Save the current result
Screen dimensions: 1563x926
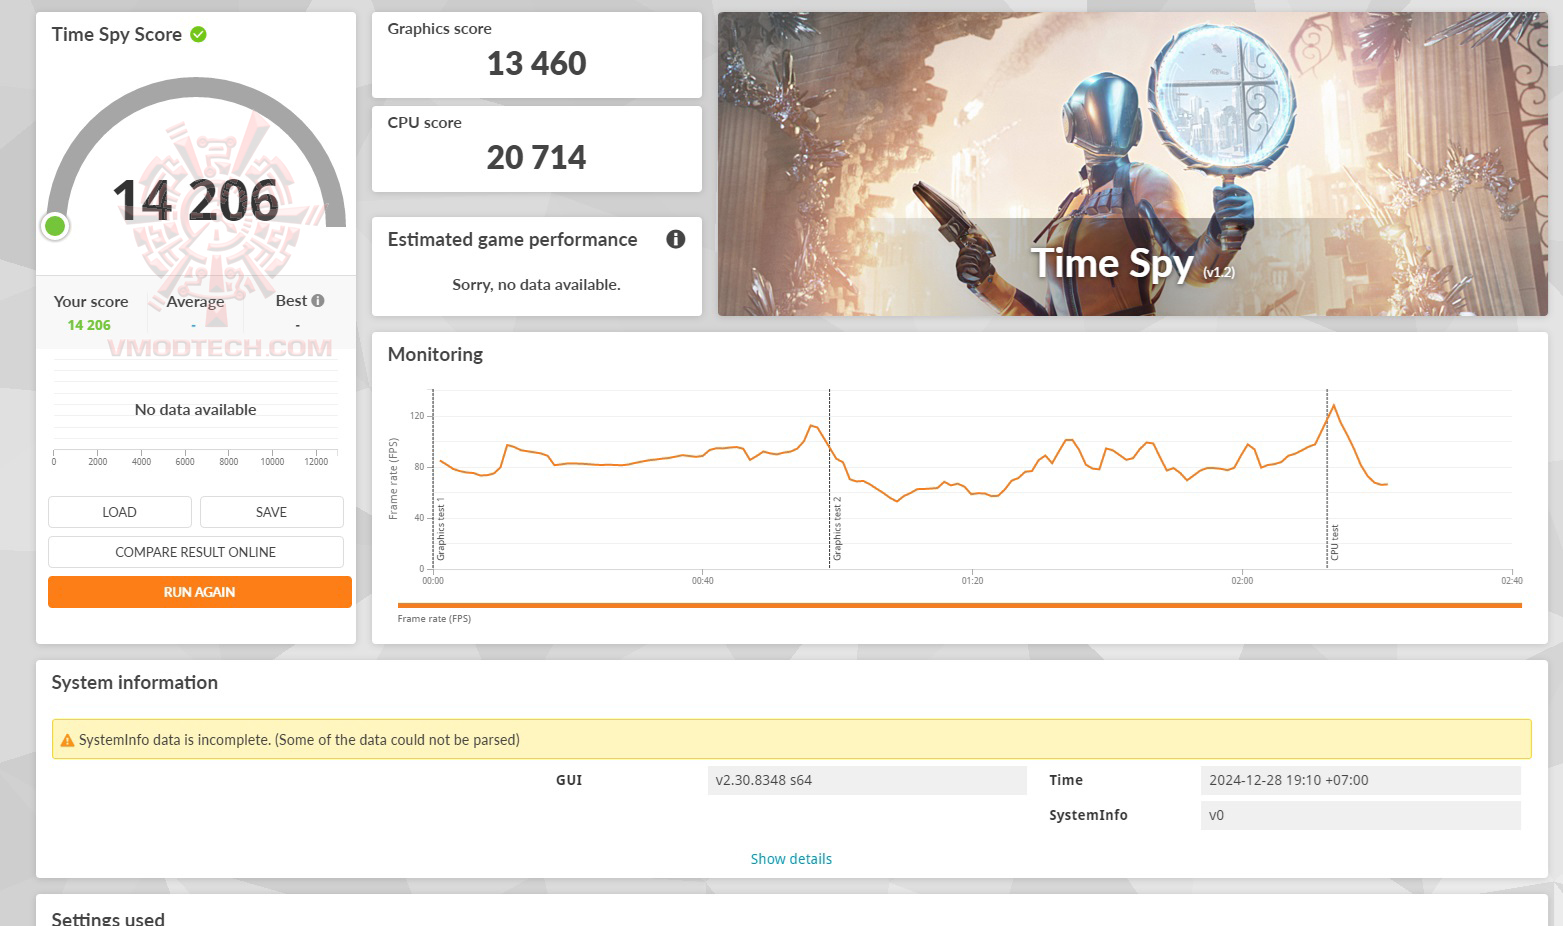[x=272, y=512]
